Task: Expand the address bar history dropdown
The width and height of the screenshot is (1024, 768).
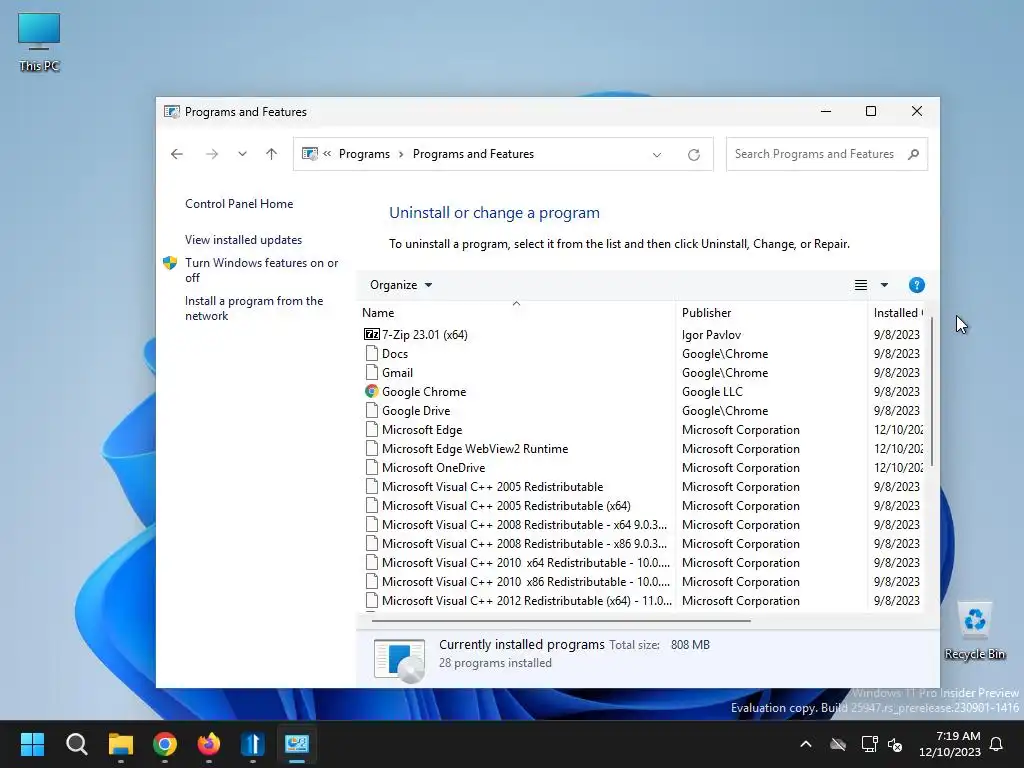Action: pyautogui.click(x=657, y=155)
